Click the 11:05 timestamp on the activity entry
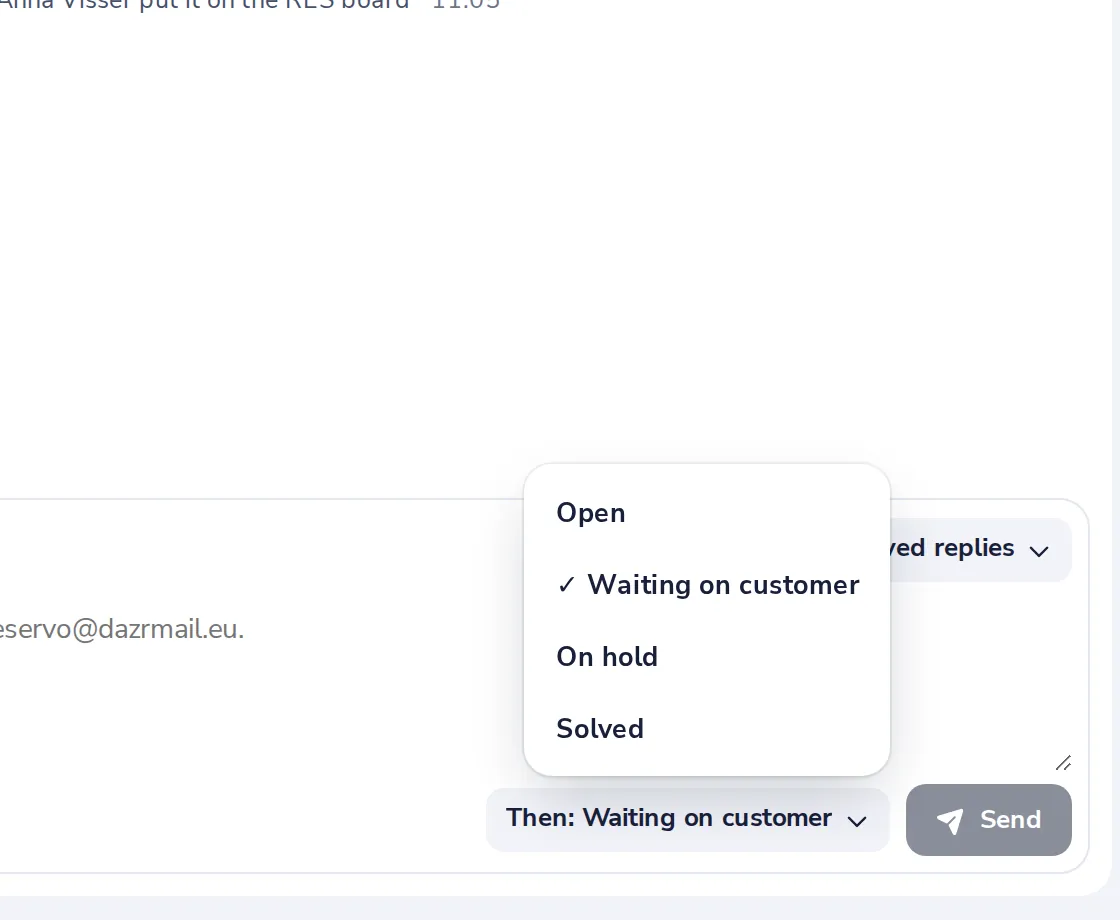This screenshot has width=1120, height=920. [466, 4]
